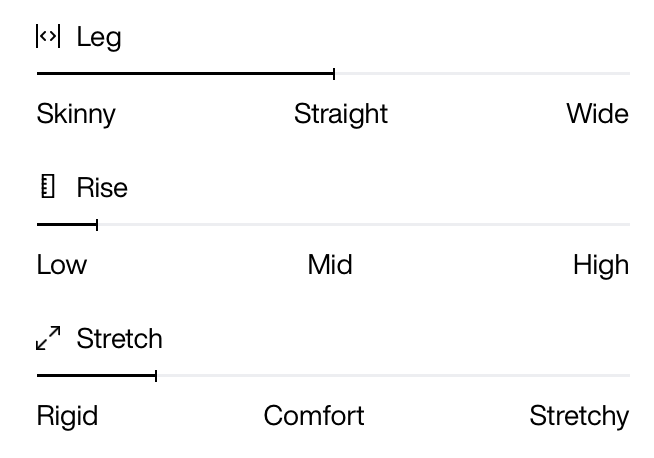The height and width of the screenshot is (458, 654).
Task: Choose the Low rise label
Action: point(62,264)
